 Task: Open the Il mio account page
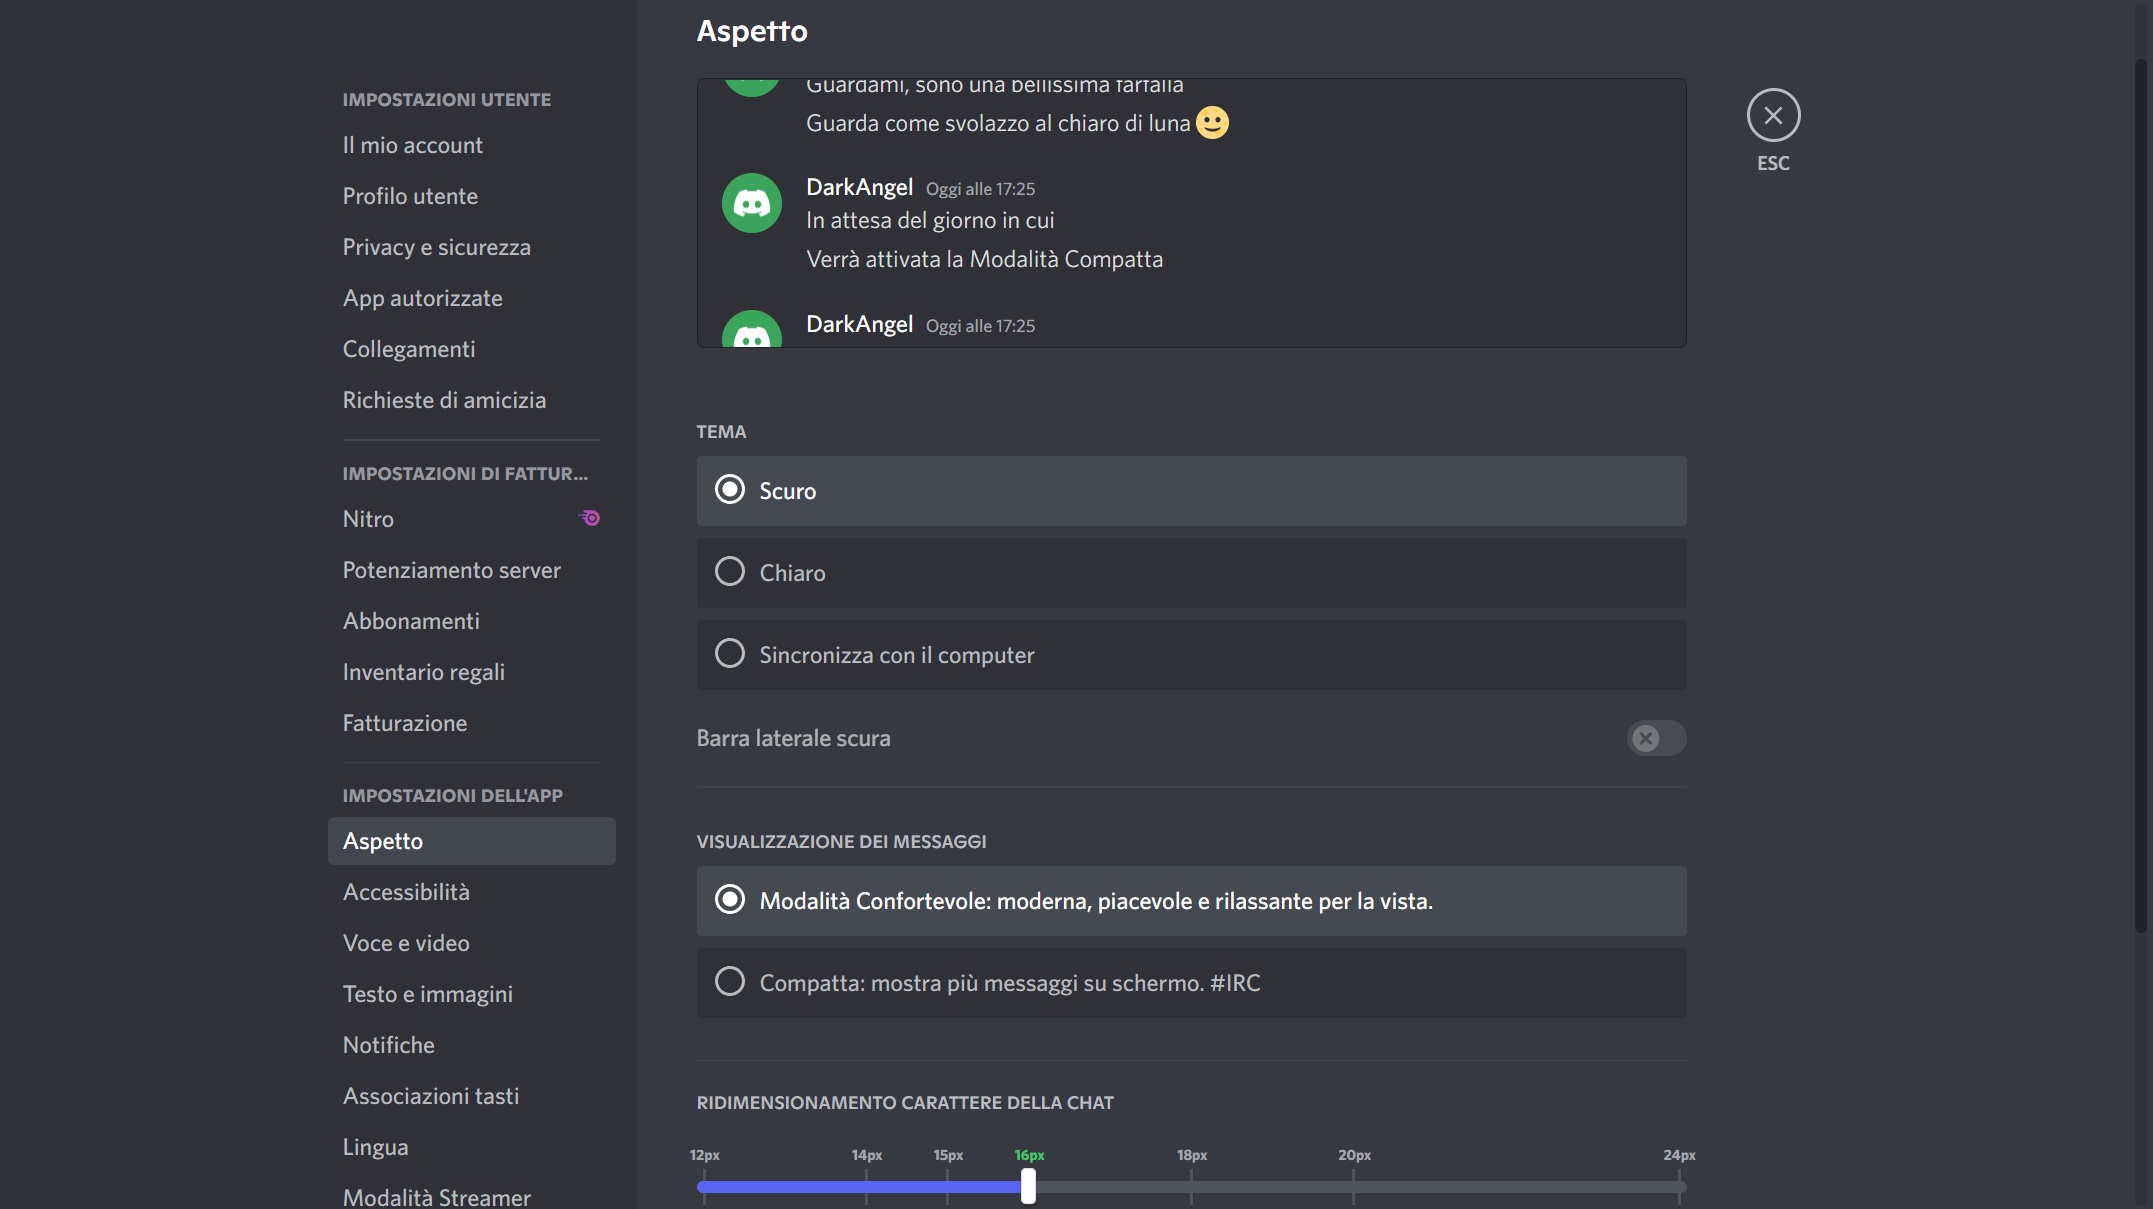(x=412, y=144)
